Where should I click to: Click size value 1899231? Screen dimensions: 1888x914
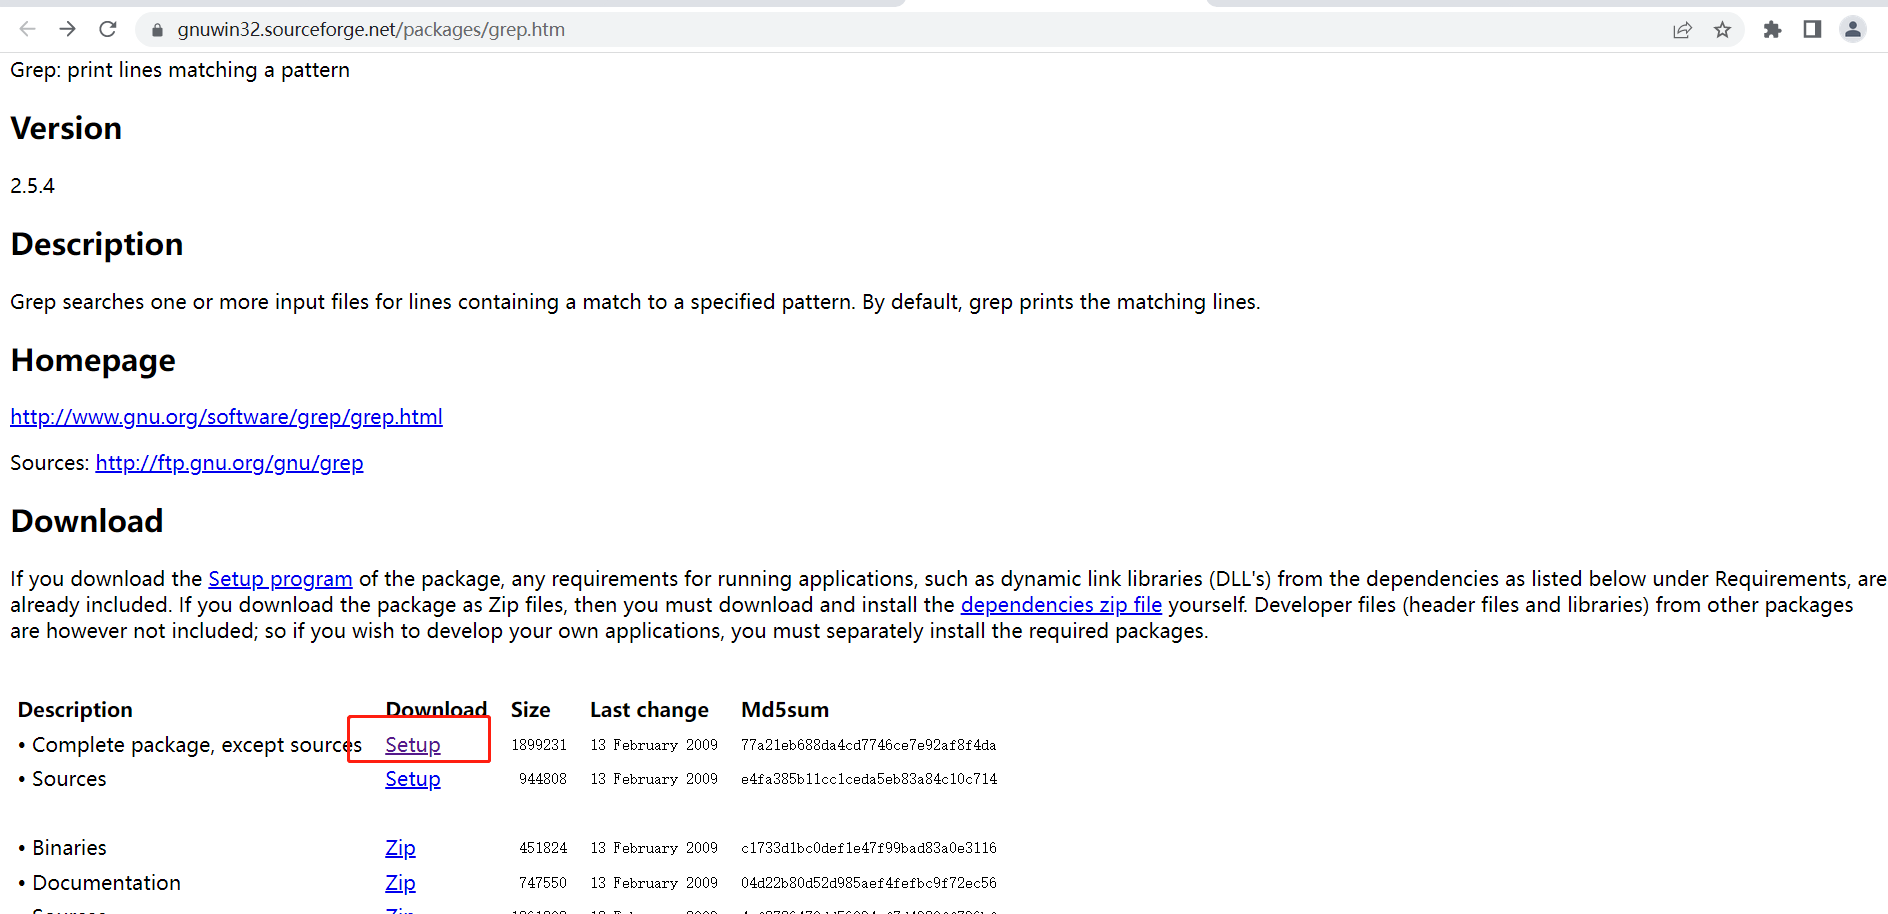[539, 745]
